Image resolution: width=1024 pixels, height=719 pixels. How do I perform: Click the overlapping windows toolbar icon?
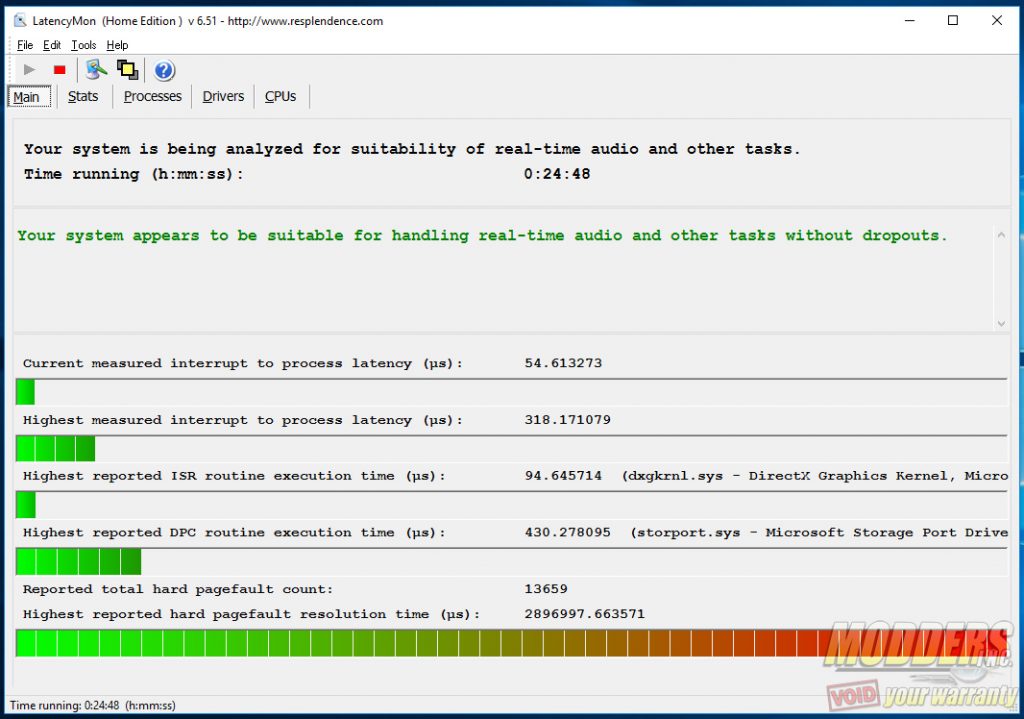pyautogui.click(x=127, y=70)
